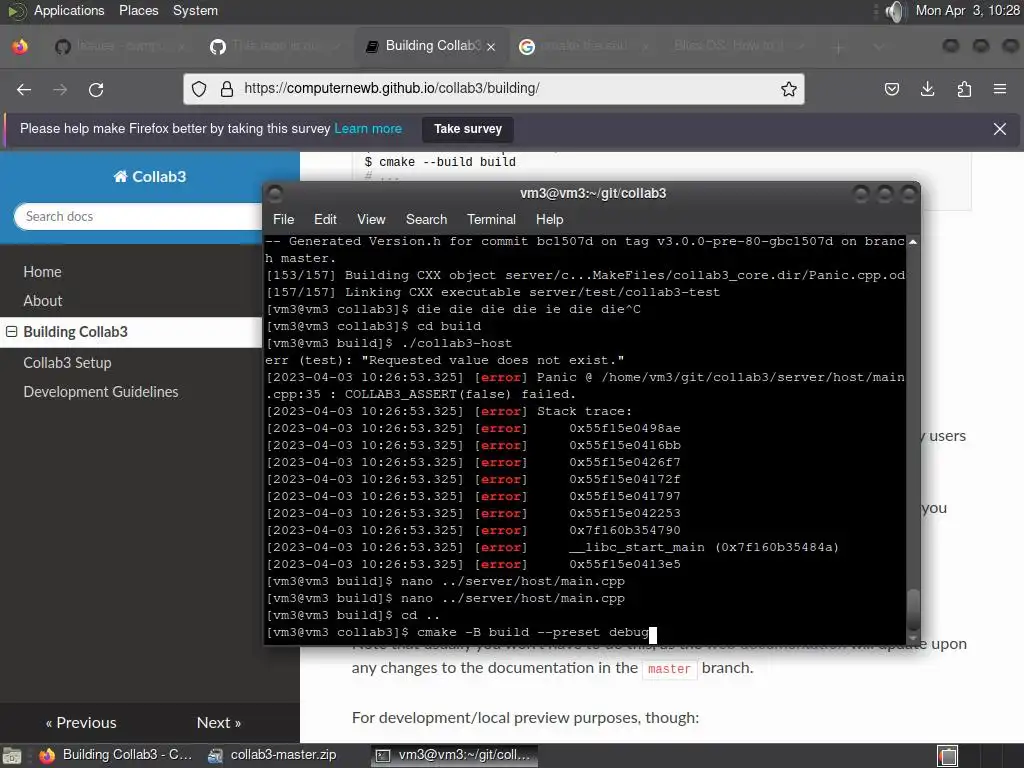Click the terminal scrollbar up arrow
This screenshot has height=768, width=1024.
pyautogui.click(x=913, y=242)
